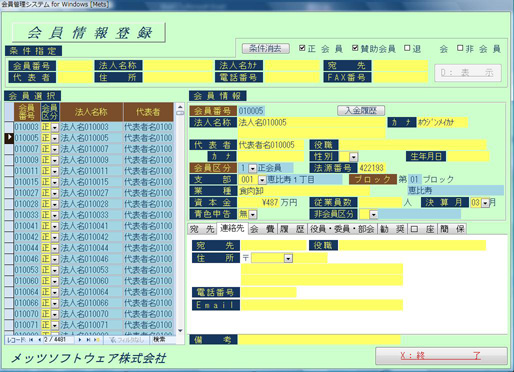
Task: Open postal code dropdown in 住所
Action: tap(288, 258)
